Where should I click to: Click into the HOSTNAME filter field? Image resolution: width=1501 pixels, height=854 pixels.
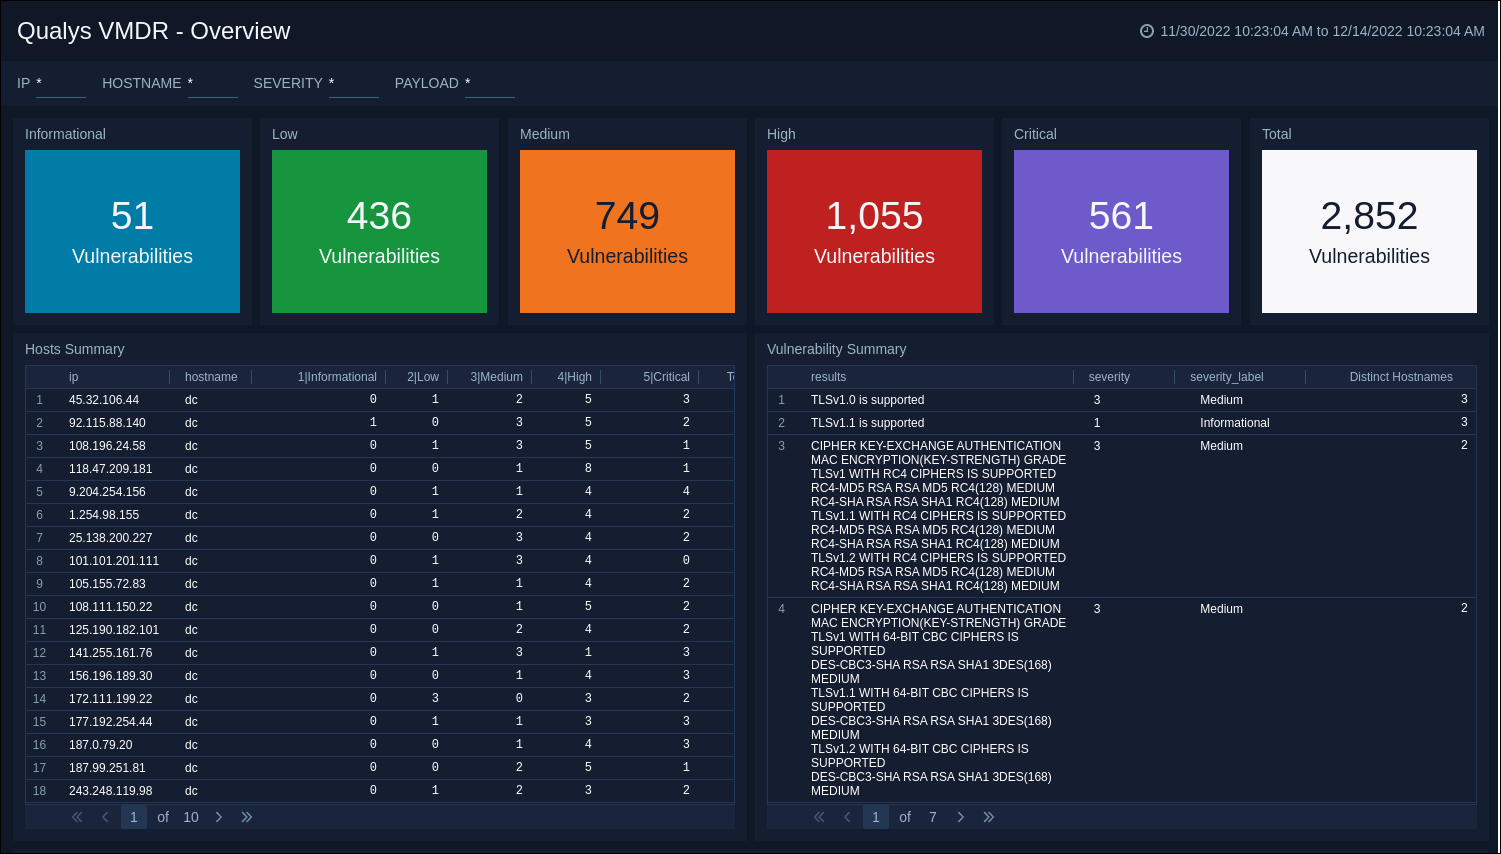click(x=212, y=90)
